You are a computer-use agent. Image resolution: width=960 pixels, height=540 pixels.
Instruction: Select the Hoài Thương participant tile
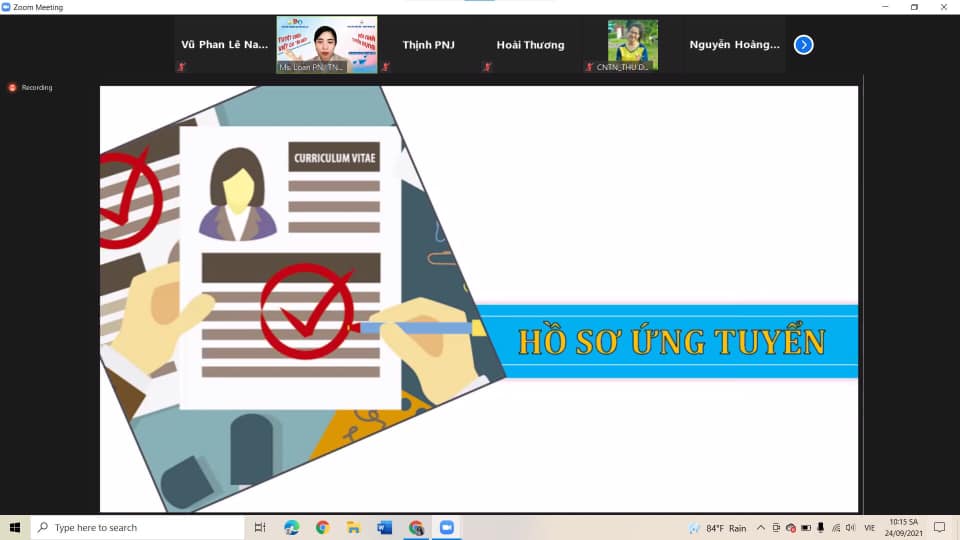(530, 45)
